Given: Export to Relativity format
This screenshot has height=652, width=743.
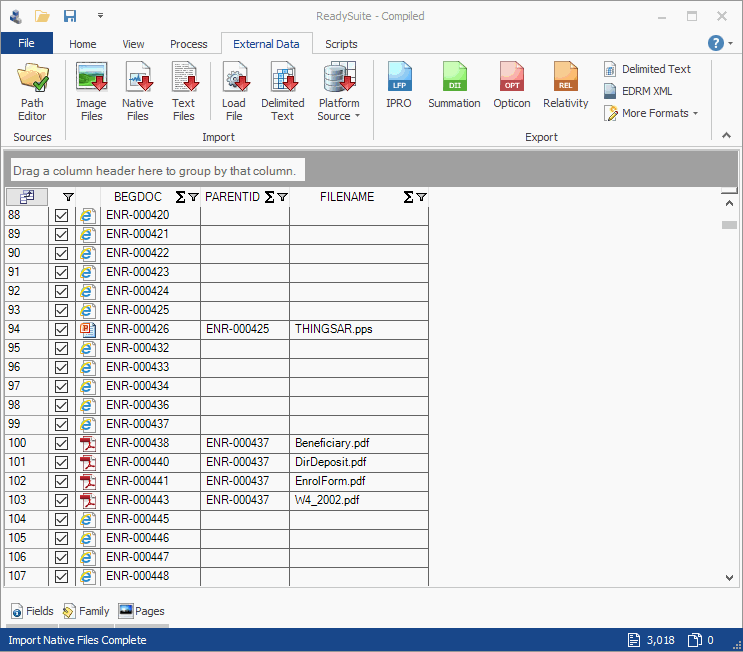Looking at the screenshot, I should pos(566,86).
